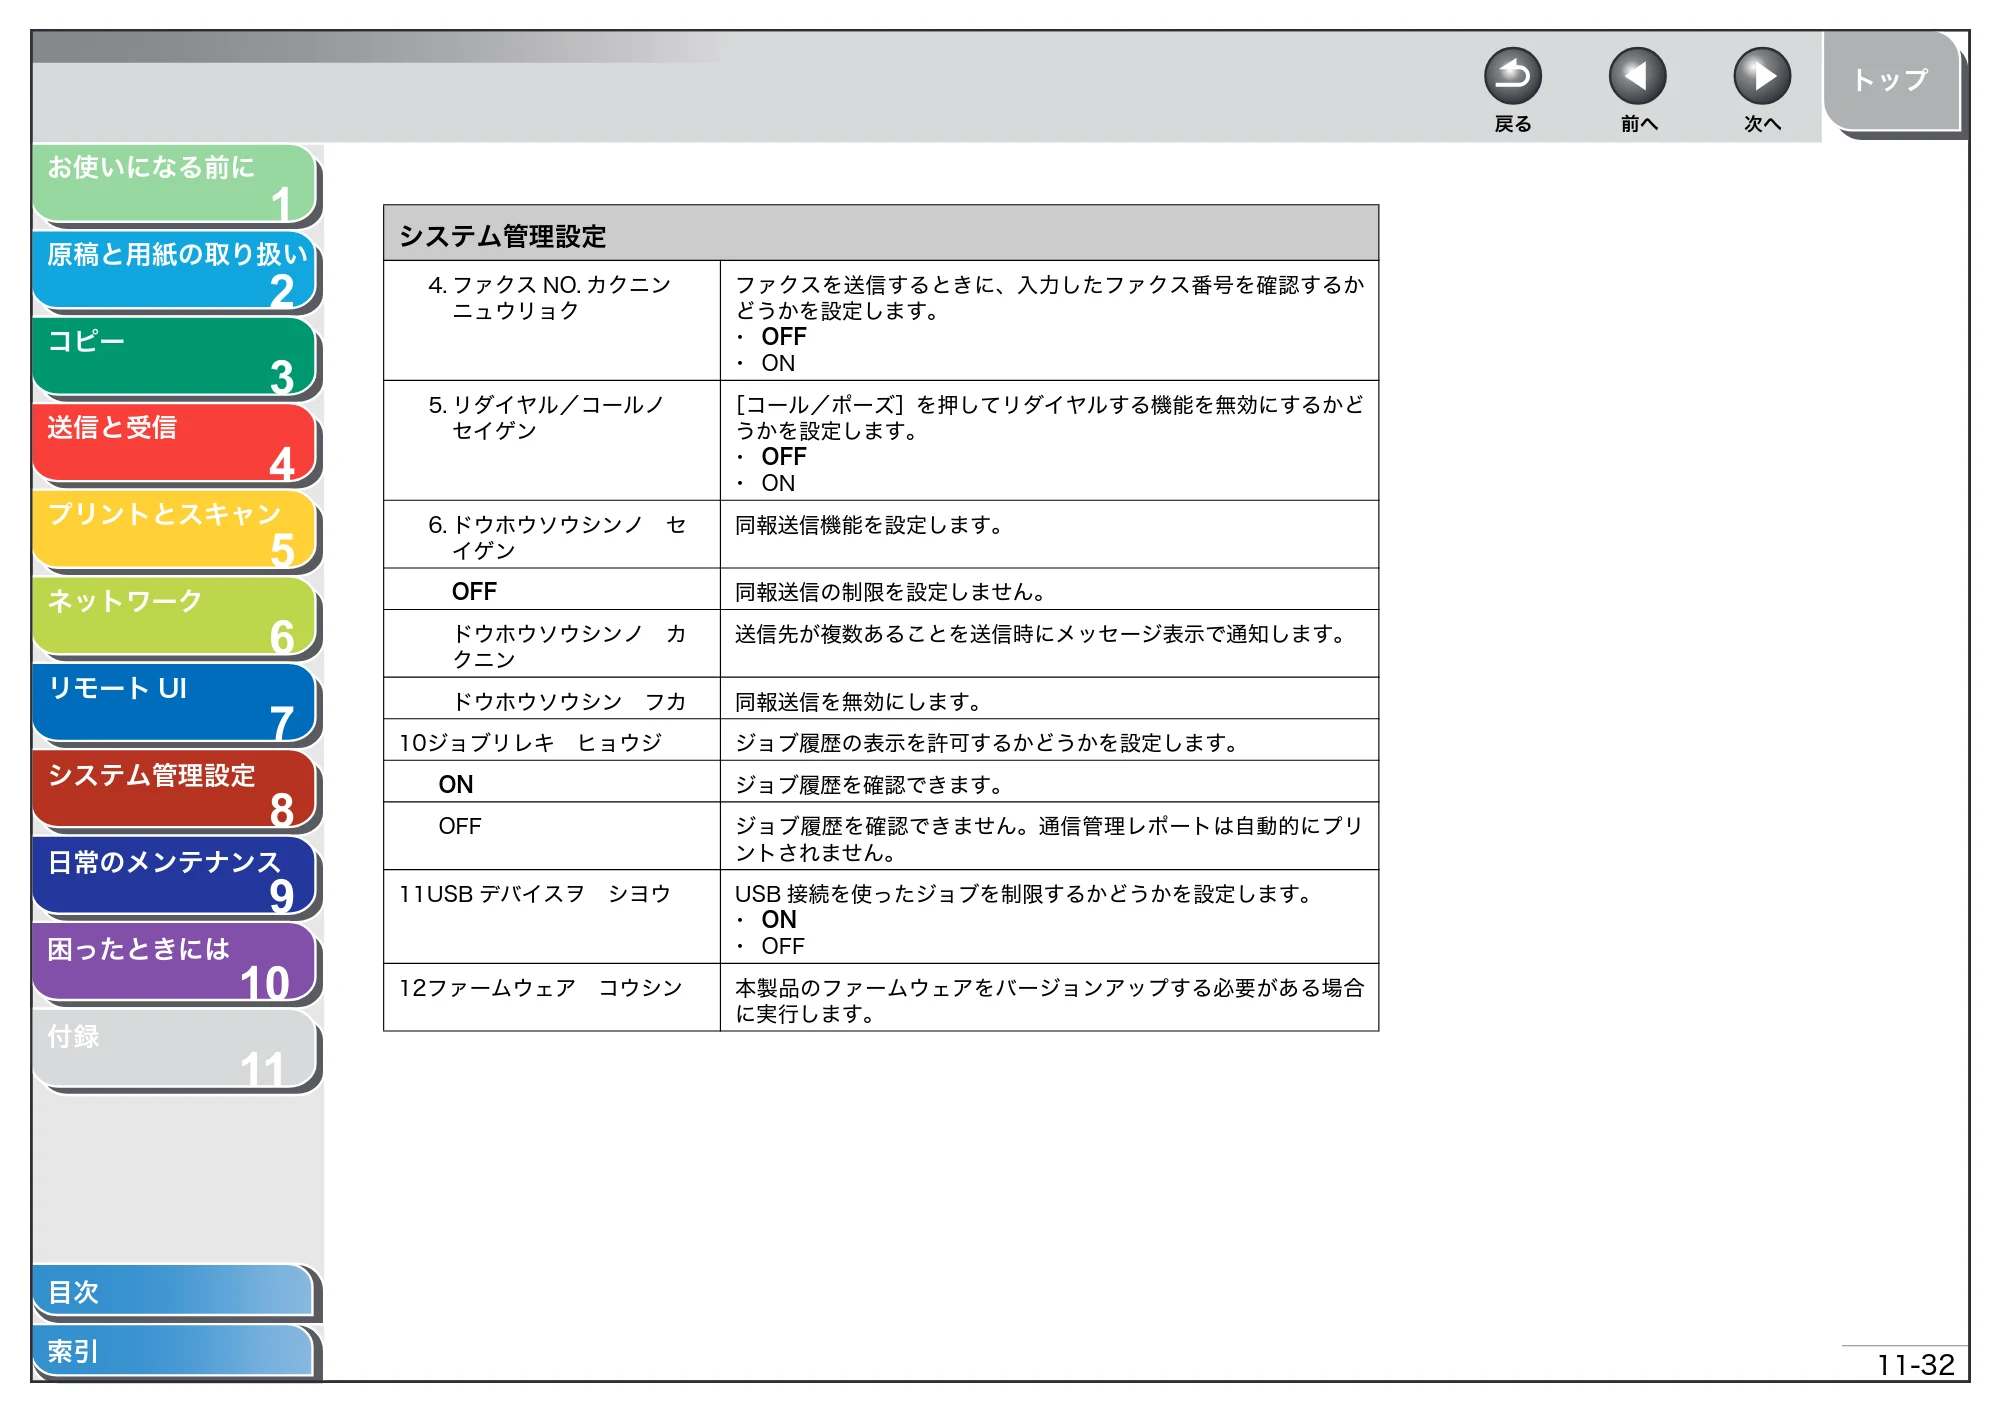
Task: Click the システム管理設定 table header
Action: point(881,234)
